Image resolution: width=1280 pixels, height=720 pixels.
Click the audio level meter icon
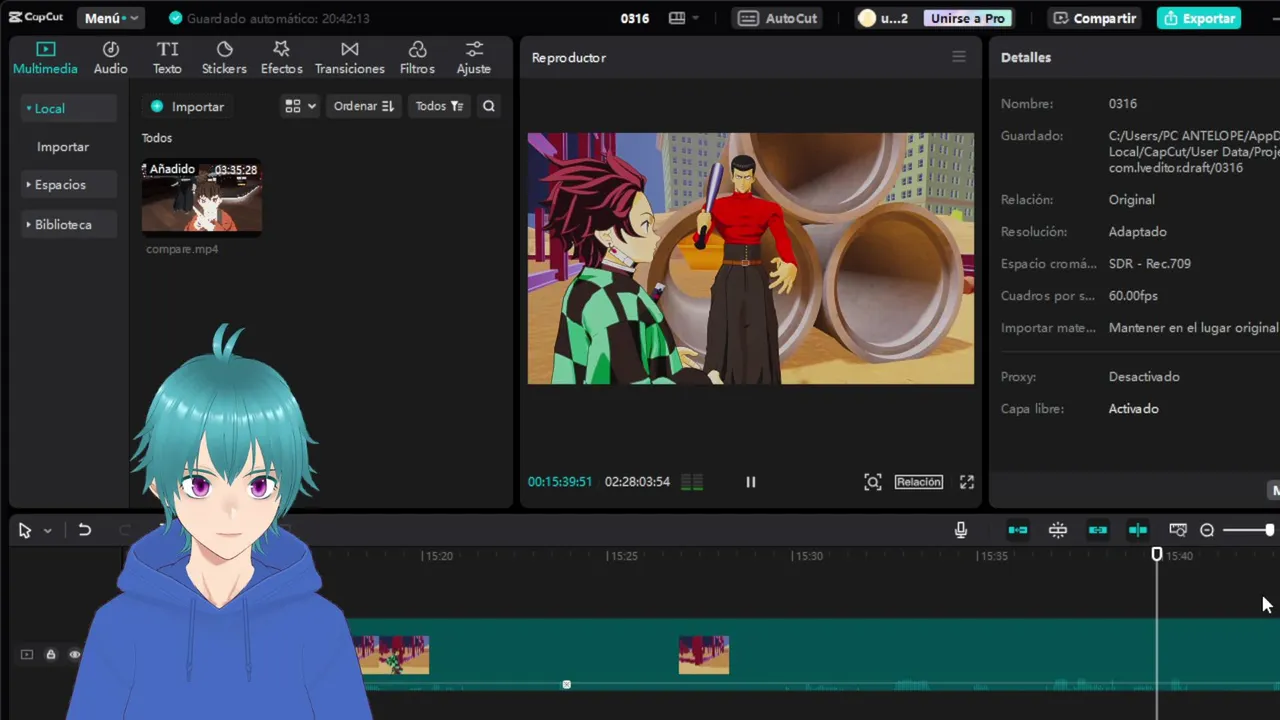tap(692, 482)
